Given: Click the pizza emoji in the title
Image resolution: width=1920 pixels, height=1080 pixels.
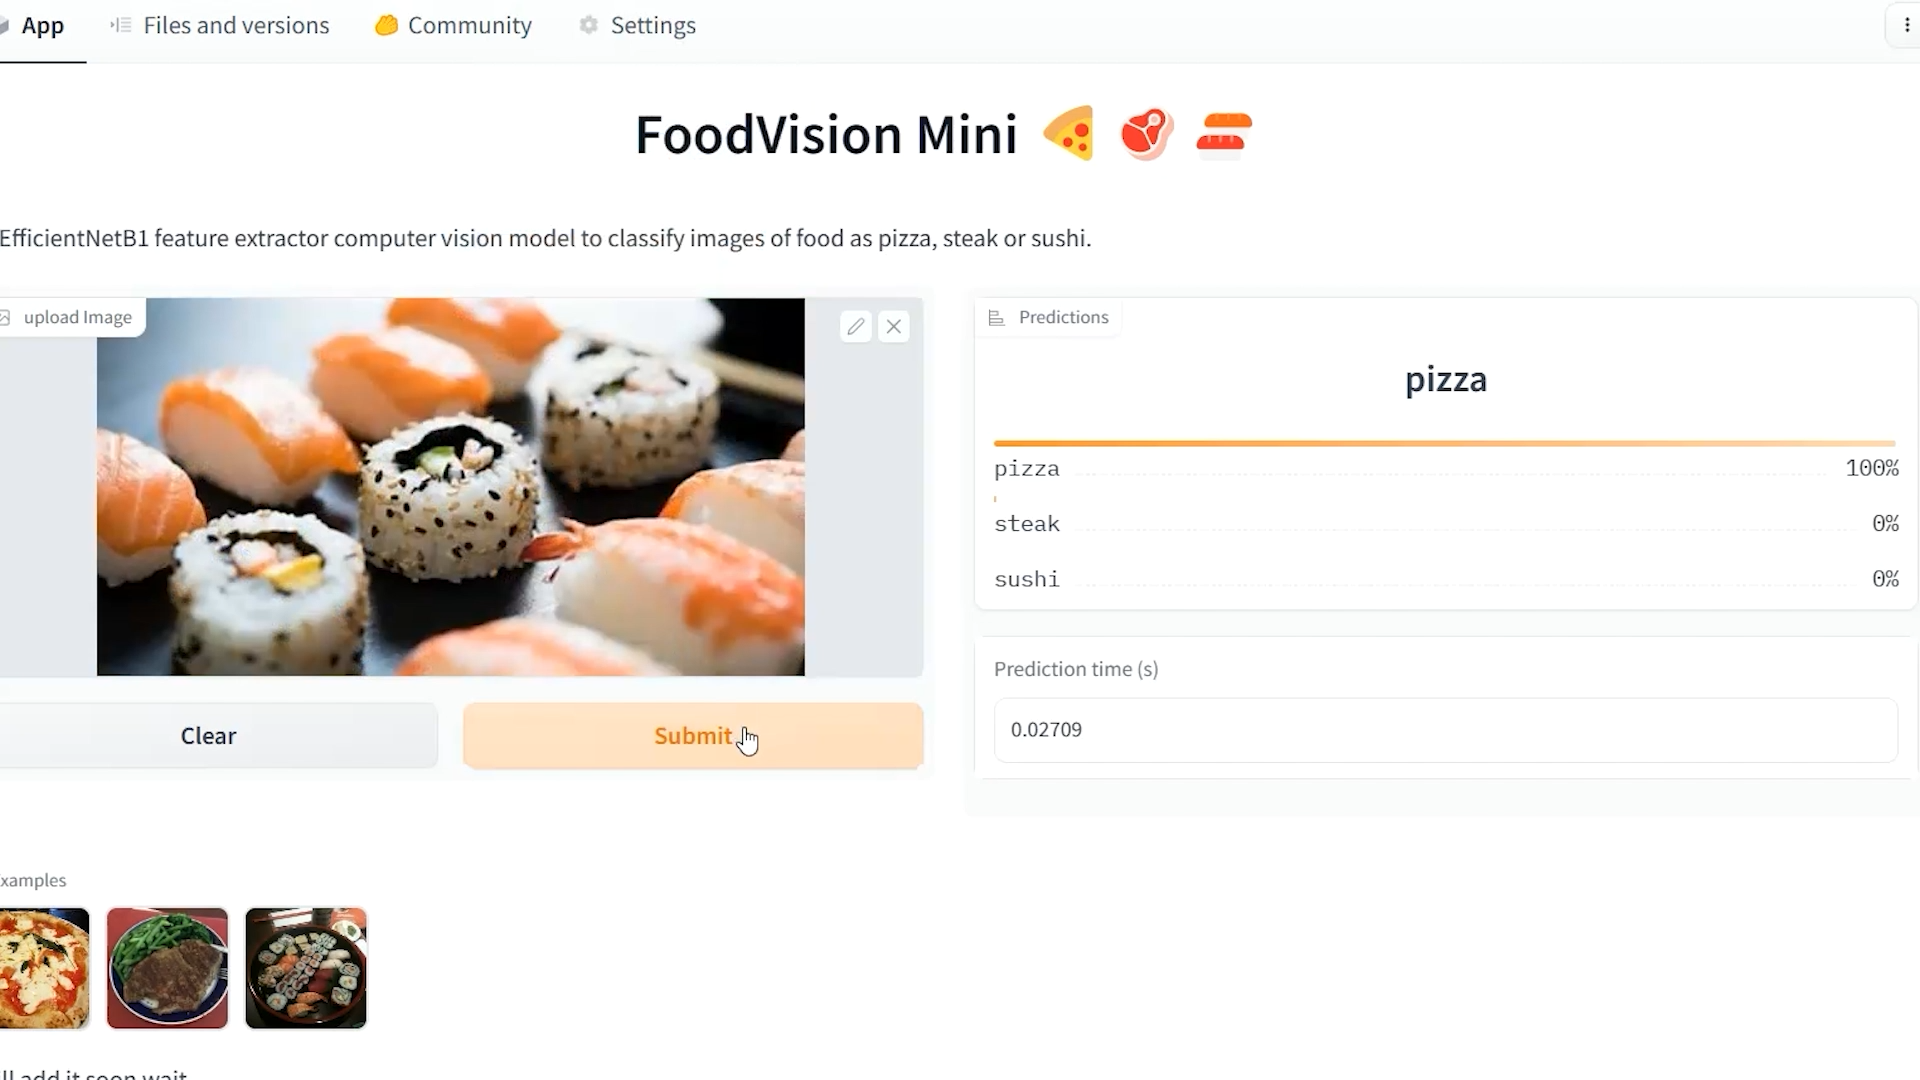Looking at the screenshot, I should tap(1068, 134).
